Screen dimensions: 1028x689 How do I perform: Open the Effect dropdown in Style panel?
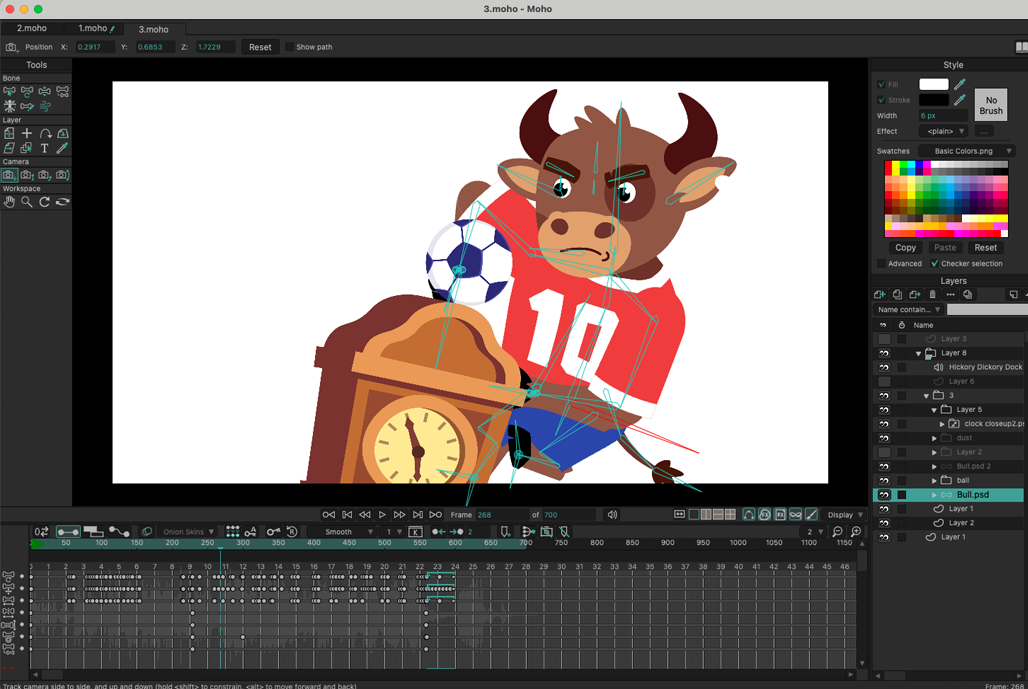coord(941,130)
